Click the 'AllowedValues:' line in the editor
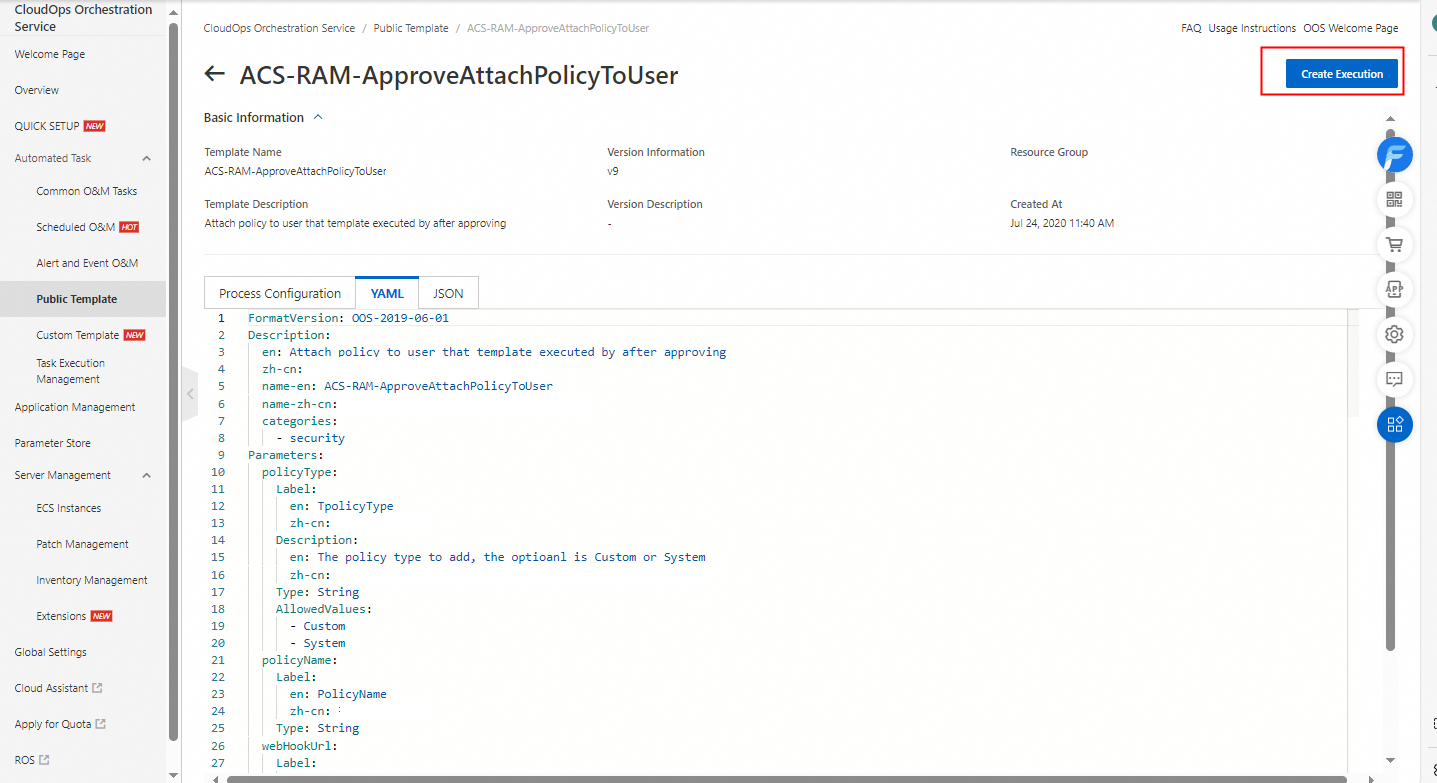Image resolution: width=1437 pixels, height=783 pixels. pos(324,609)
